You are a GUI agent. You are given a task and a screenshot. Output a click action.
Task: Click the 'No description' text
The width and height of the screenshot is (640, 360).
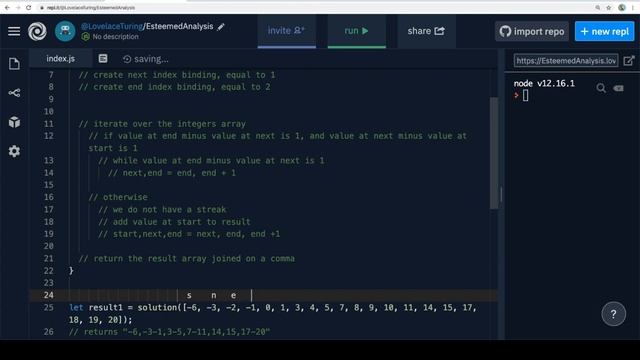pyautogui.click(x=115, y=37)
